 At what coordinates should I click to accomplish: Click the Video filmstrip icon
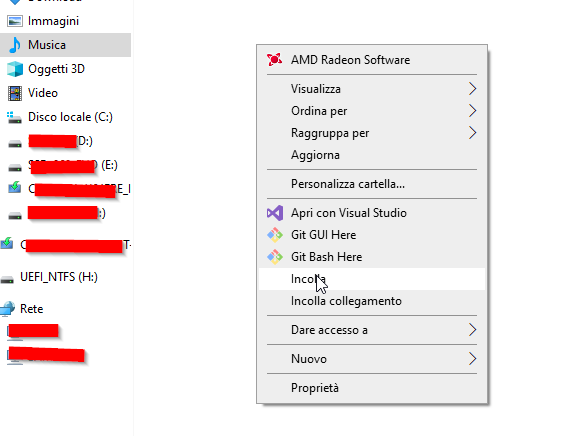click(x=15, y=93)
